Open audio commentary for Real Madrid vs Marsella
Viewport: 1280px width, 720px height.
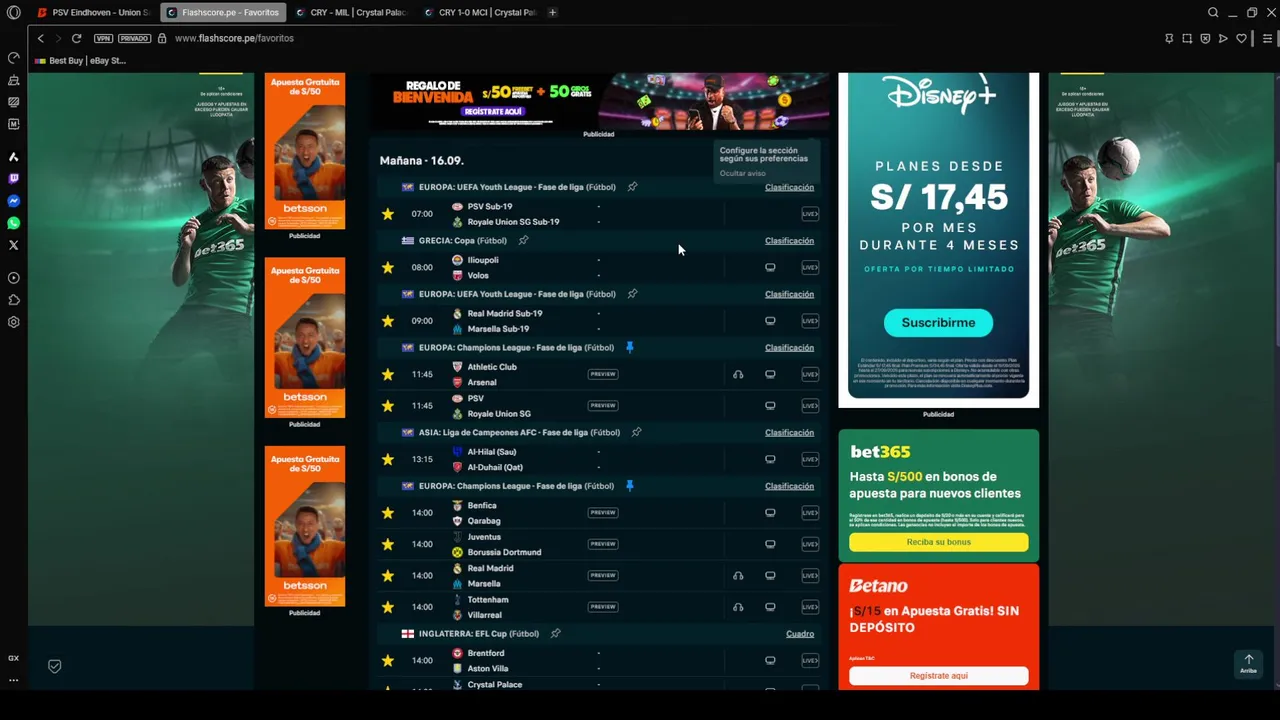tap(738, 575)
